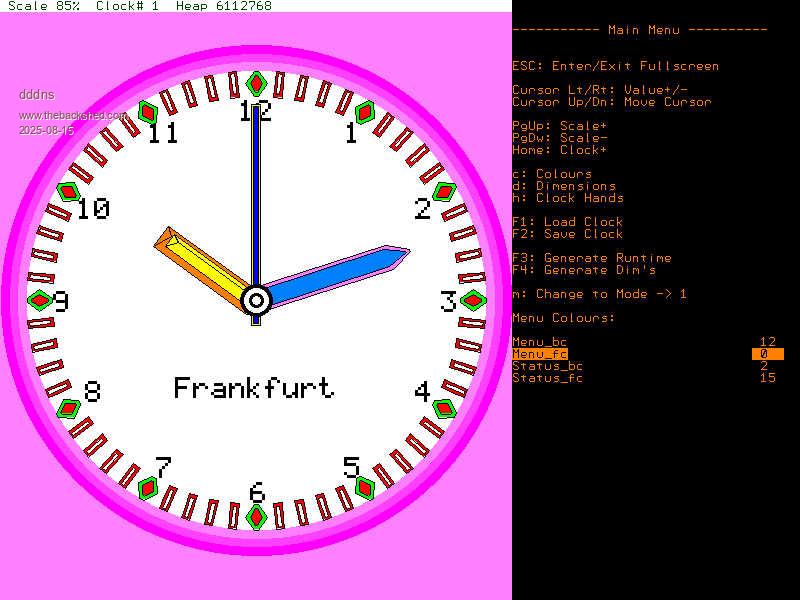Viewport: 800px width, 600px height.
Task: Click the diamond marker beside numeral 3
Action: pyautogui.click(x=473, y=300)
